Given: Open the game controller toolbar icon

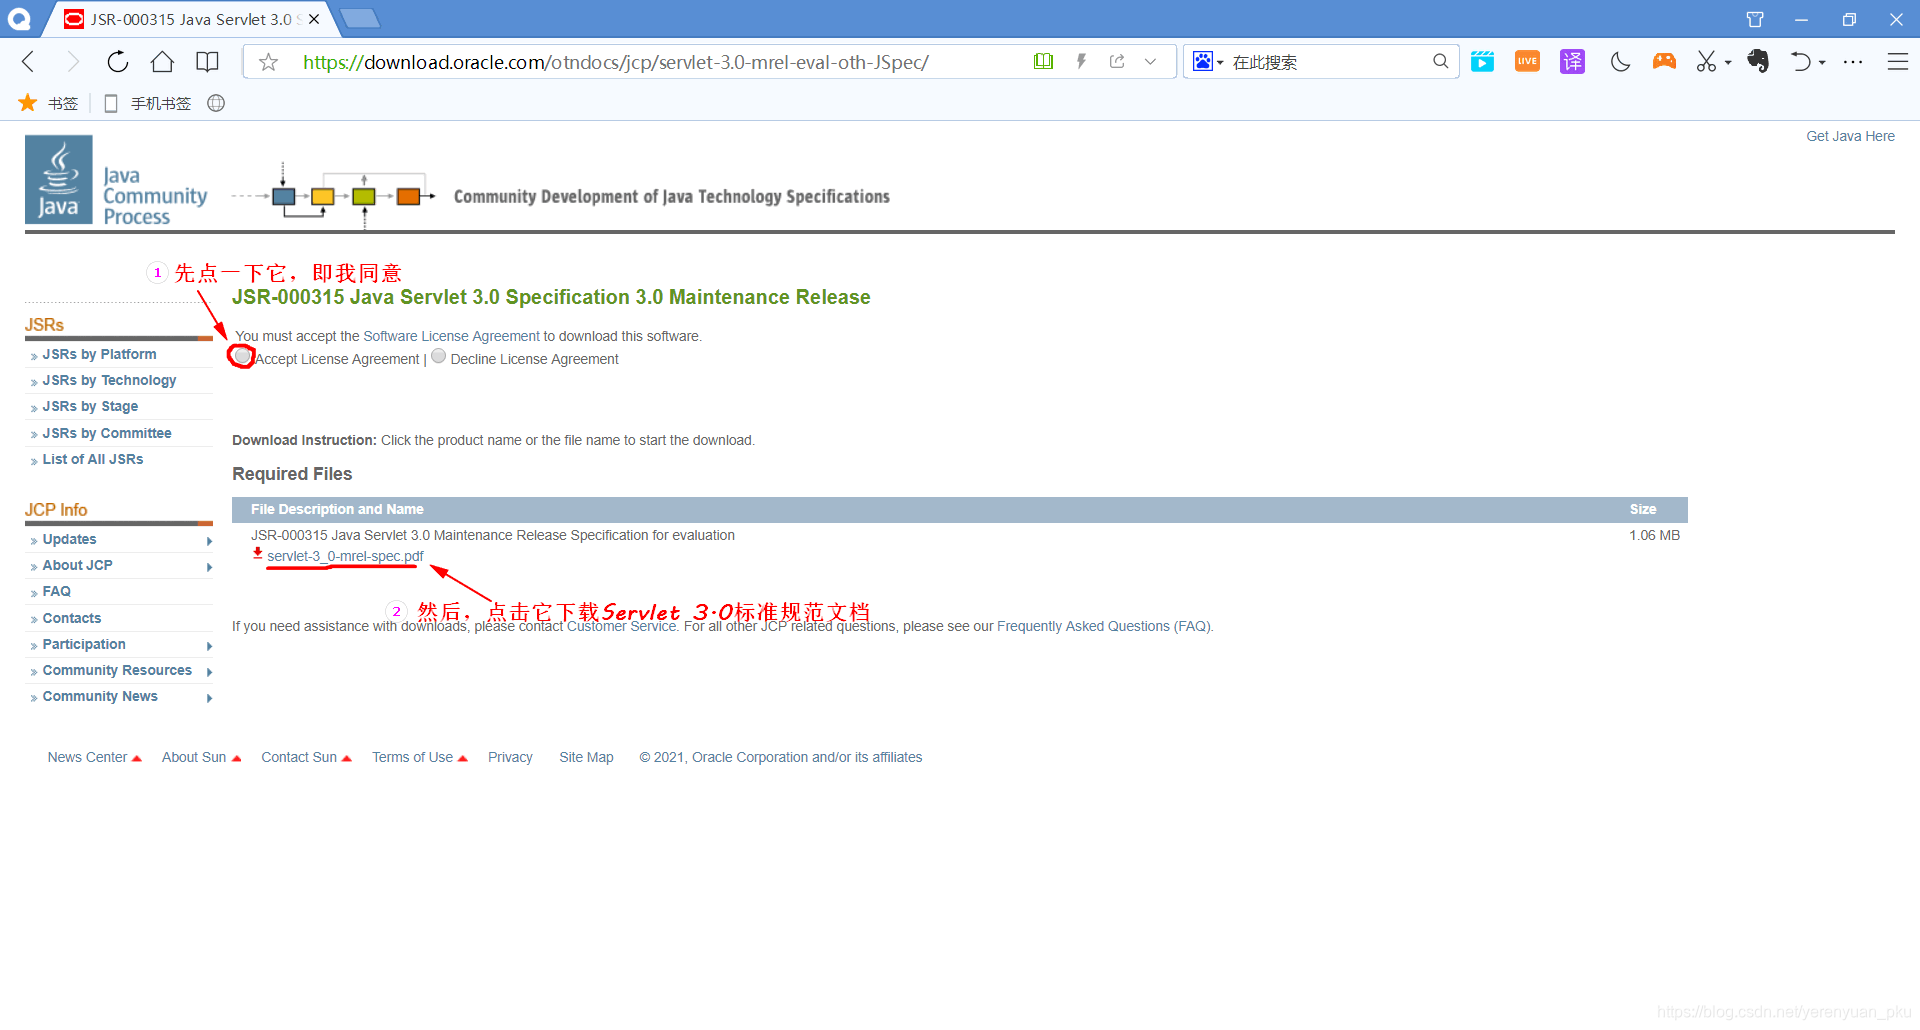Looking at the screenshot, I should point(1664,62).
